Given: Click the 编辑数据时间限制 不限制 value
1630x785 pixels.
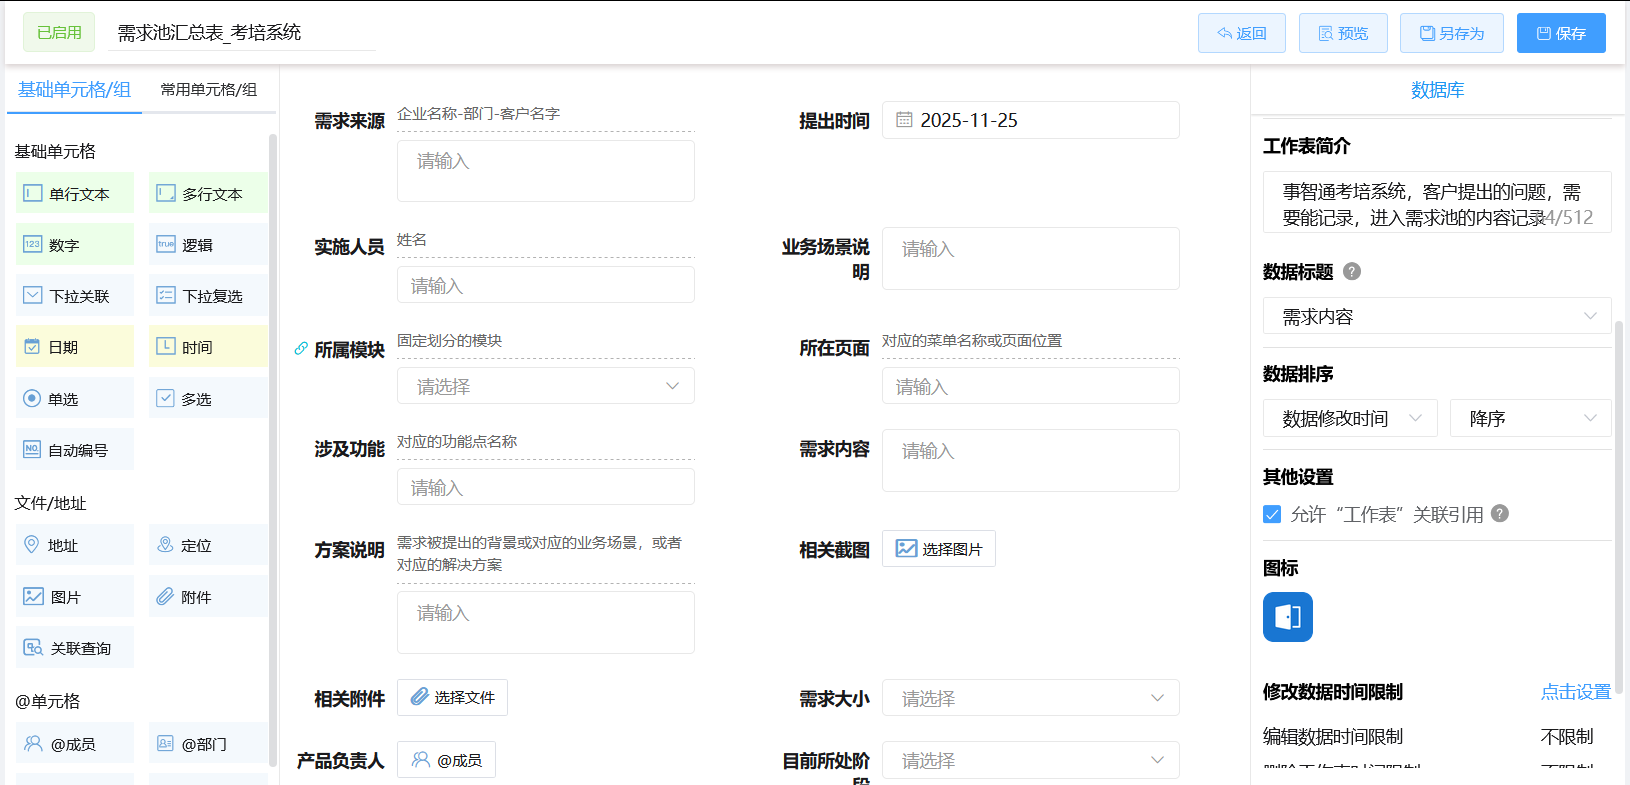Looking at the screenshot, I should (x=1566, y=736).
